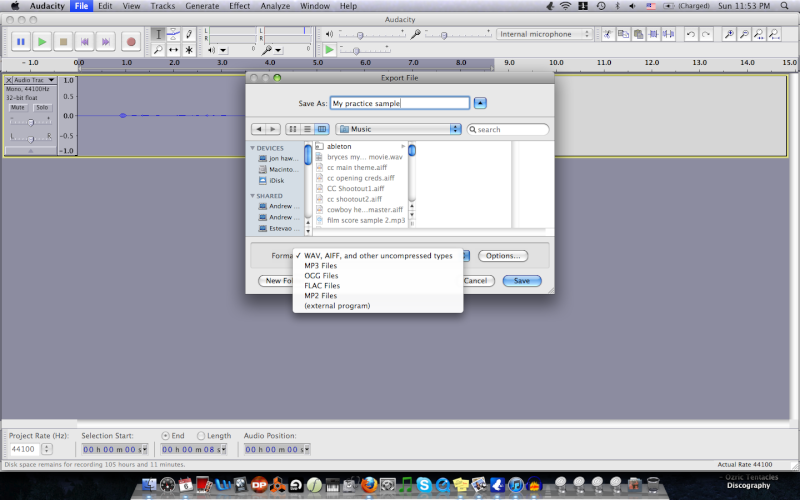
Task: Click Fit Selection in window icon
Action: click(759, 34)
